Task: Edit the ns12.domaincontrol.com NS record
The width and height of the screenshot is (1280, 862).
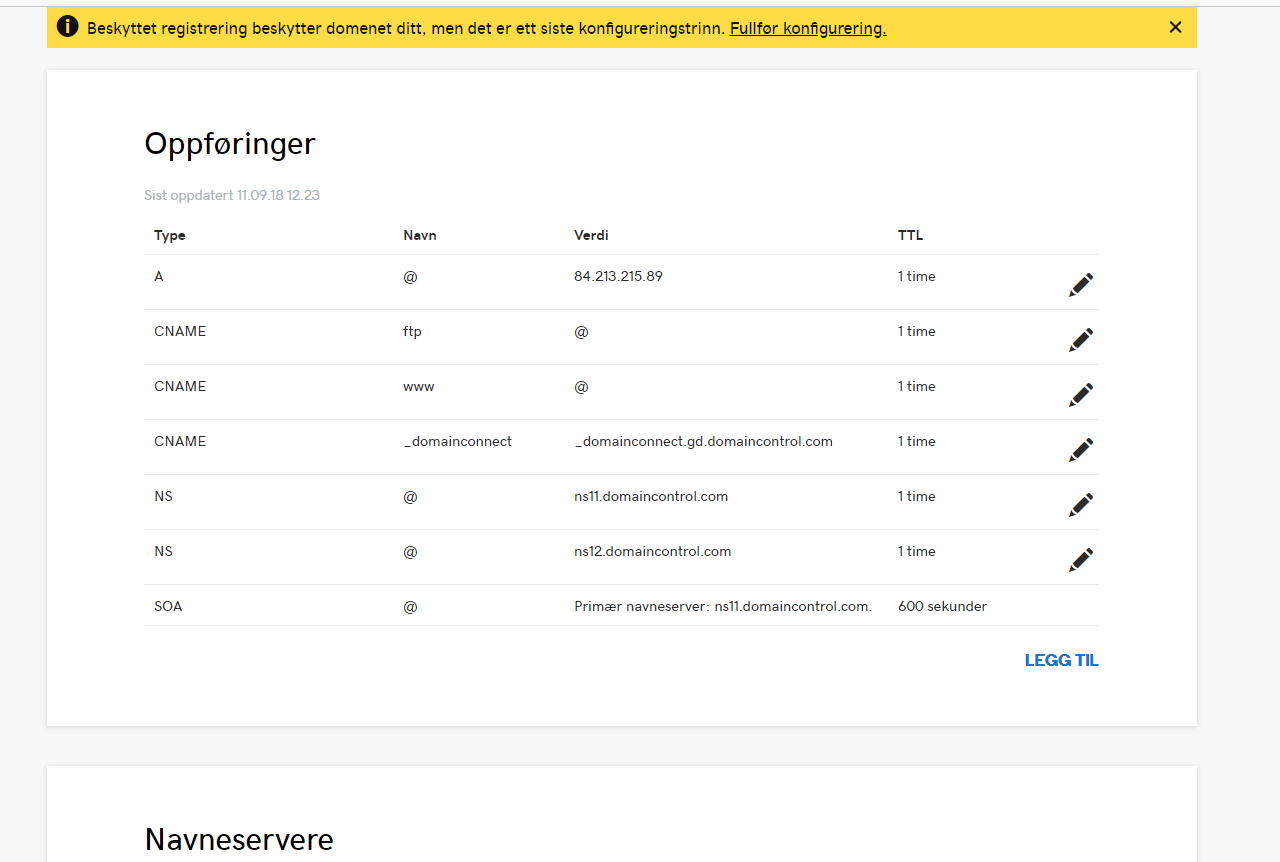Action: [1080, 560]
